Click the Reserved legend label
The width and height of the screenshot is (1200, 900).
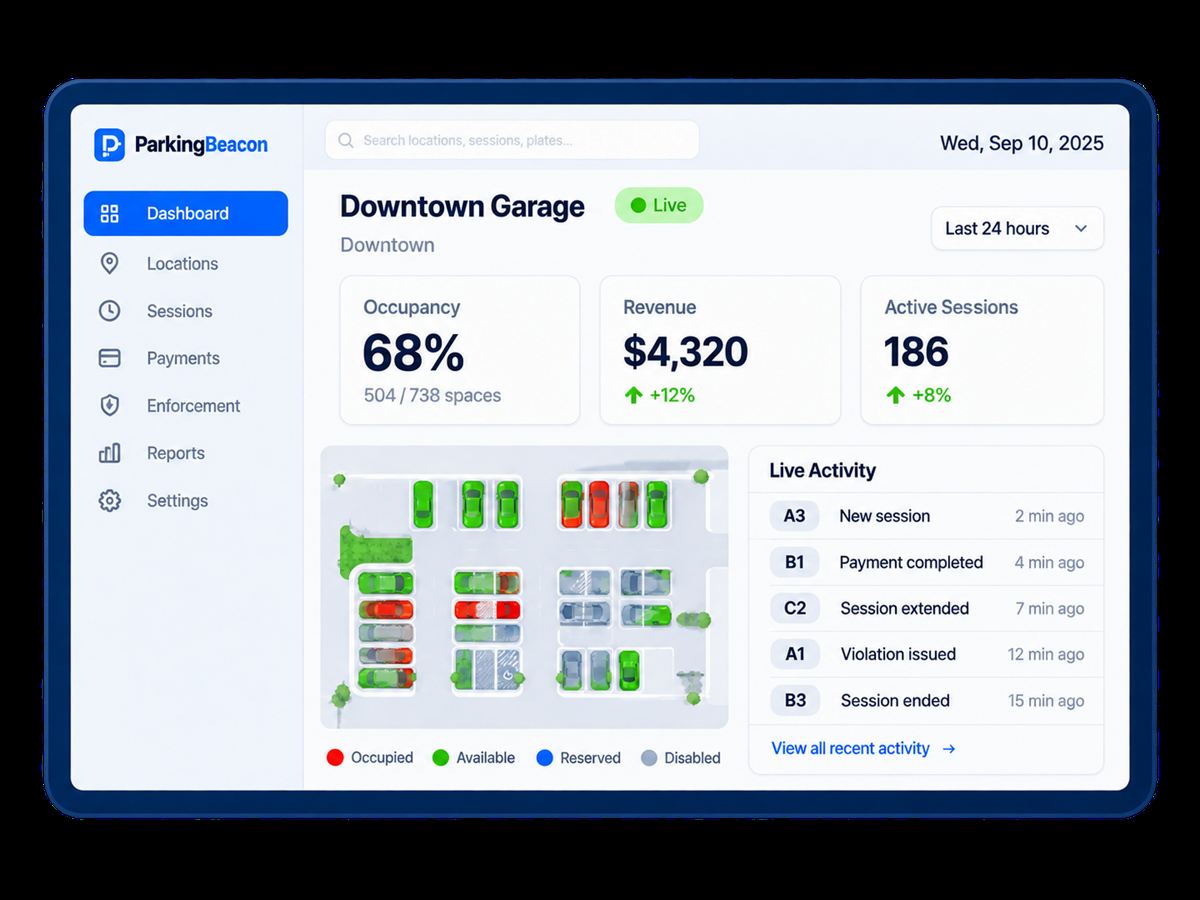pos(590,758)
